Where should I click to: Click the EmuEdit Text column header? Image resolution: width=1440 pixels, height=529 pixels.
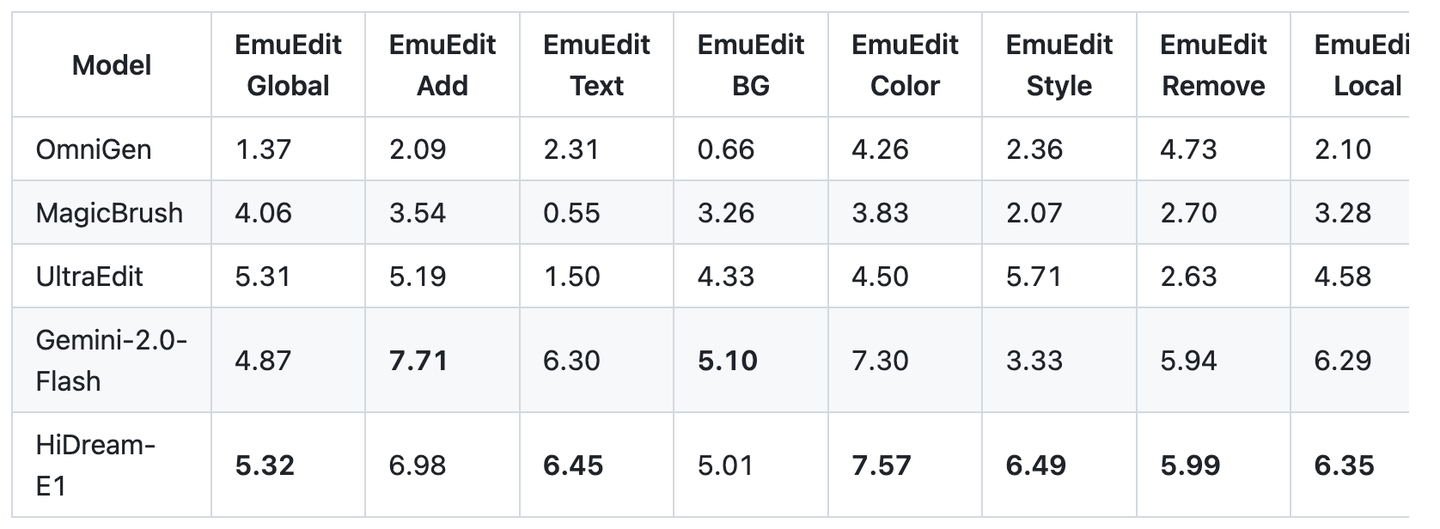click(597, 66)
